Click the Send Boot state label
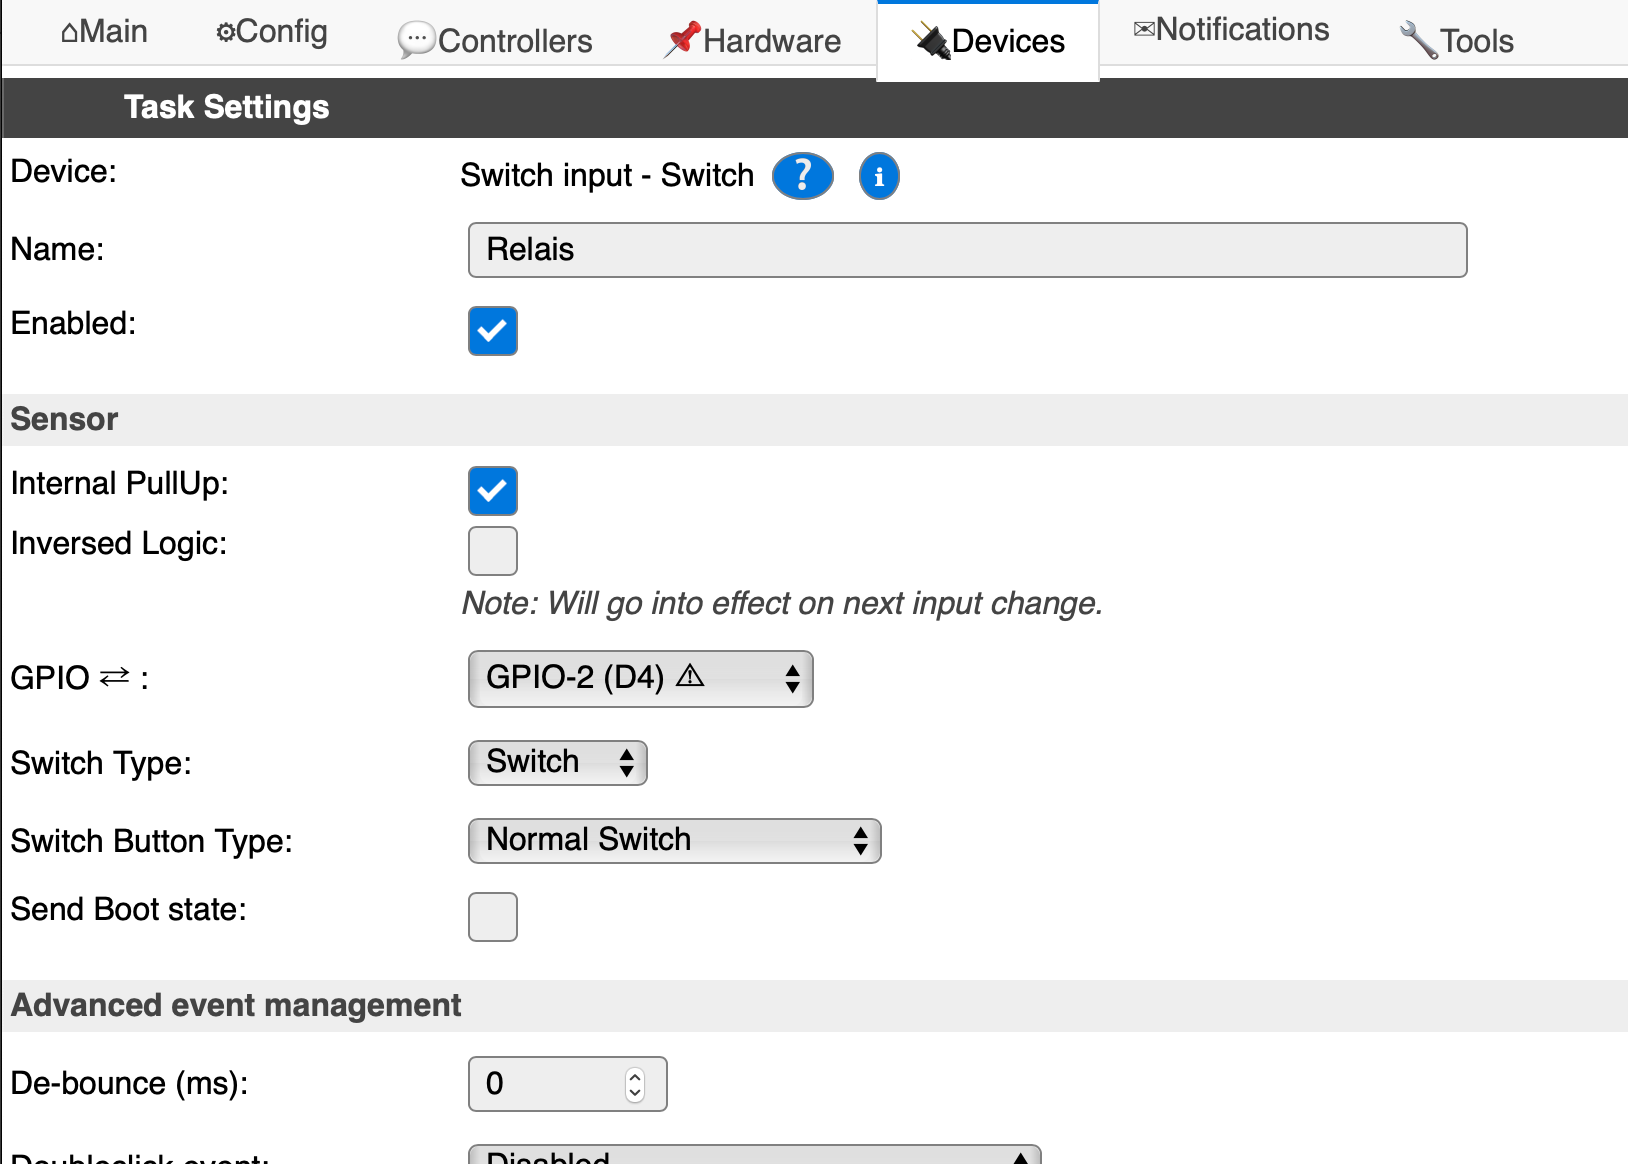Viewport: 1628px width, 1164px height. [129, 909]
